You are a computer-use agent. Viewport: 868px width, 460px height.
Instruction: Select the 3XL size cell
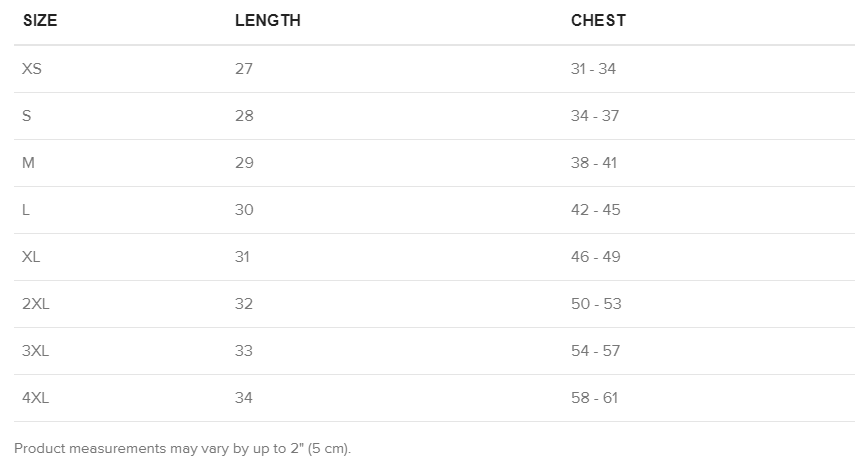(x=36, y=351)
